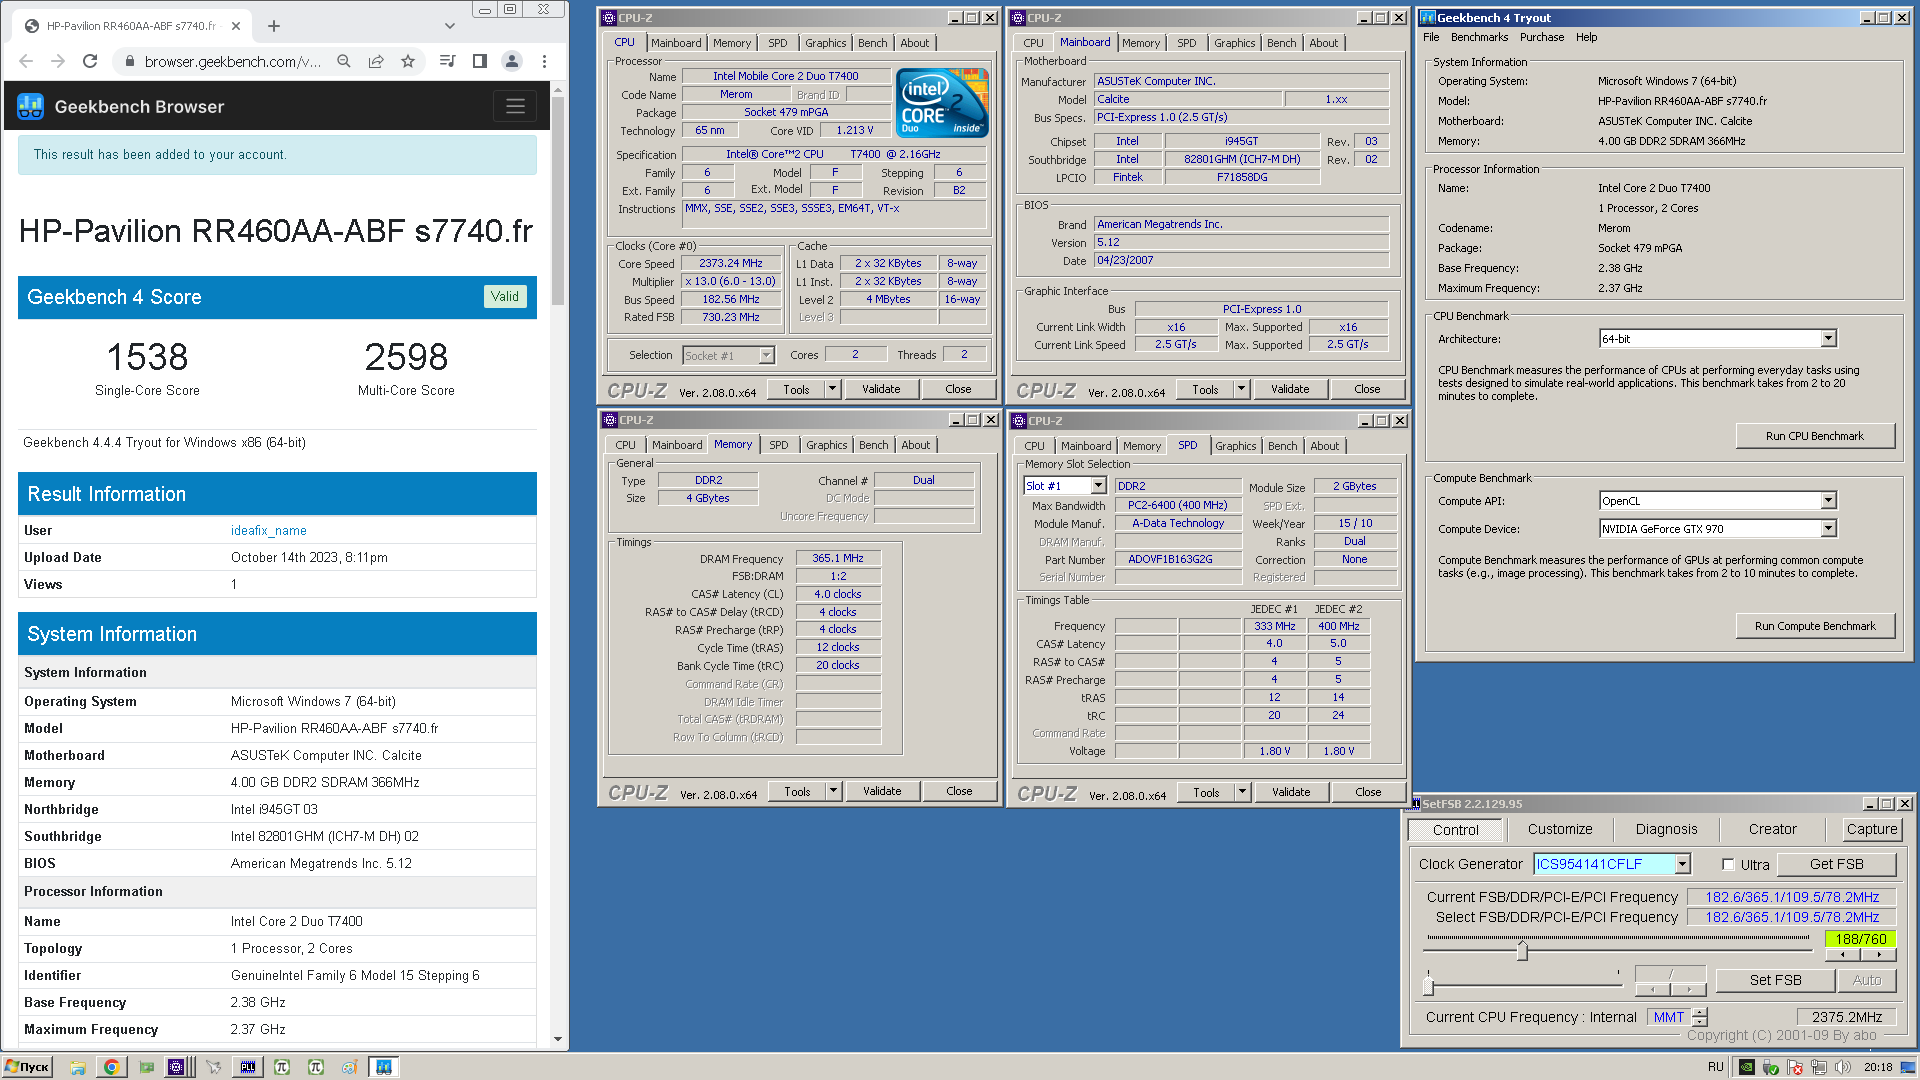Open Chrome media control icon
Image resolution: width=1920 pixels, height=1080 pixels.
click(x=448, y=61)
